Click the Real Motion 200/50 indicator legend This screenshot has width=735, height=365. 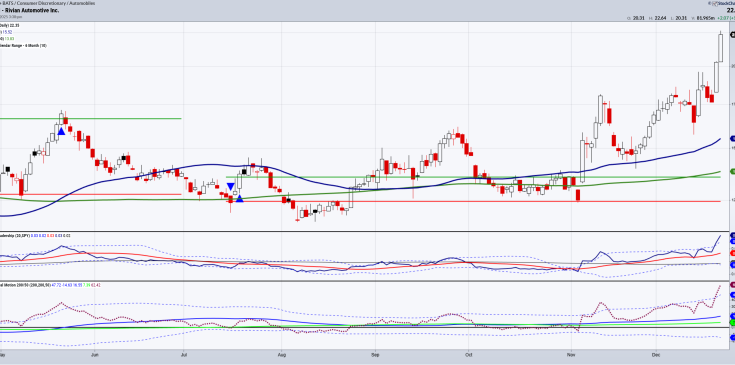(51, 285)
